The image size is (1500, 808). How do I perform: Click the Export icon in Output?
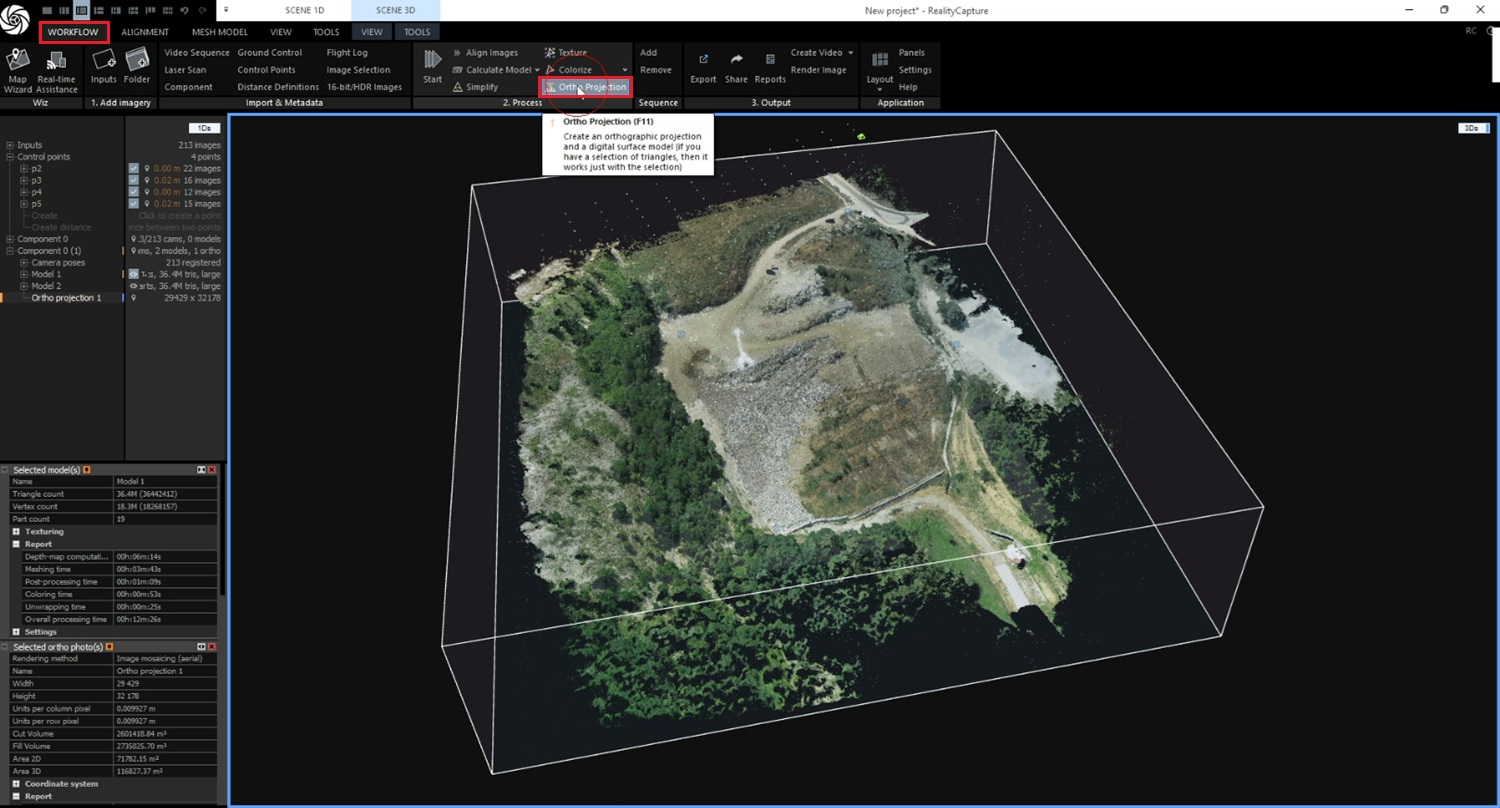(x=703, y=62)
